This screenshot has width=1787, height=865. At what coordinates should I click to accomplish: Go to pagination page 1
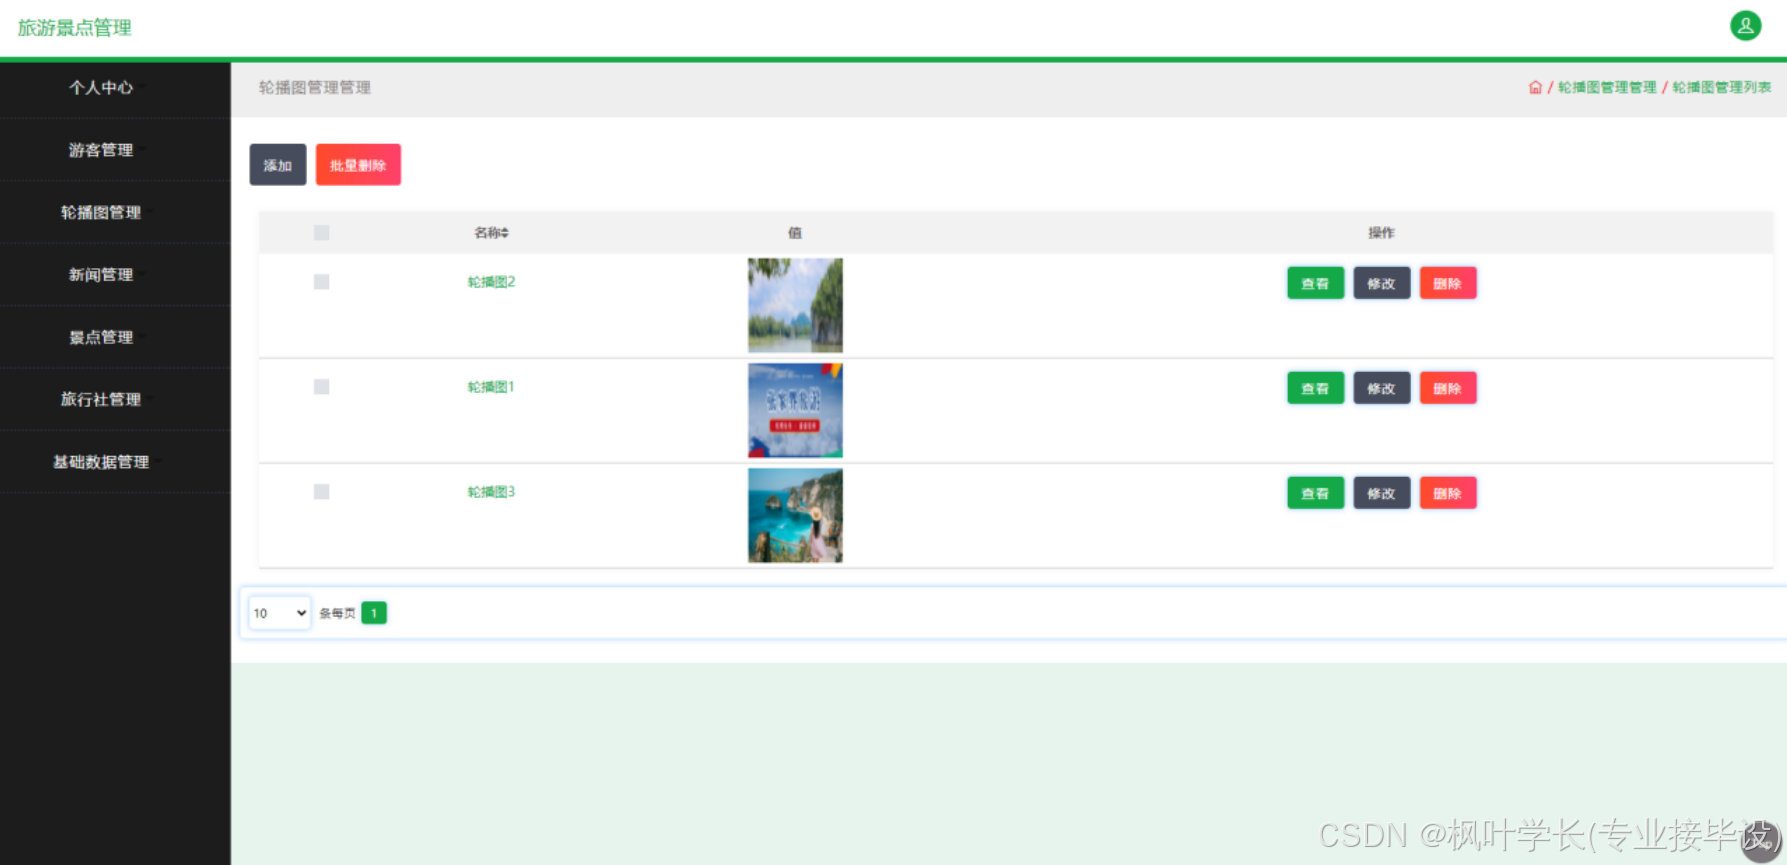pos(374,613)
